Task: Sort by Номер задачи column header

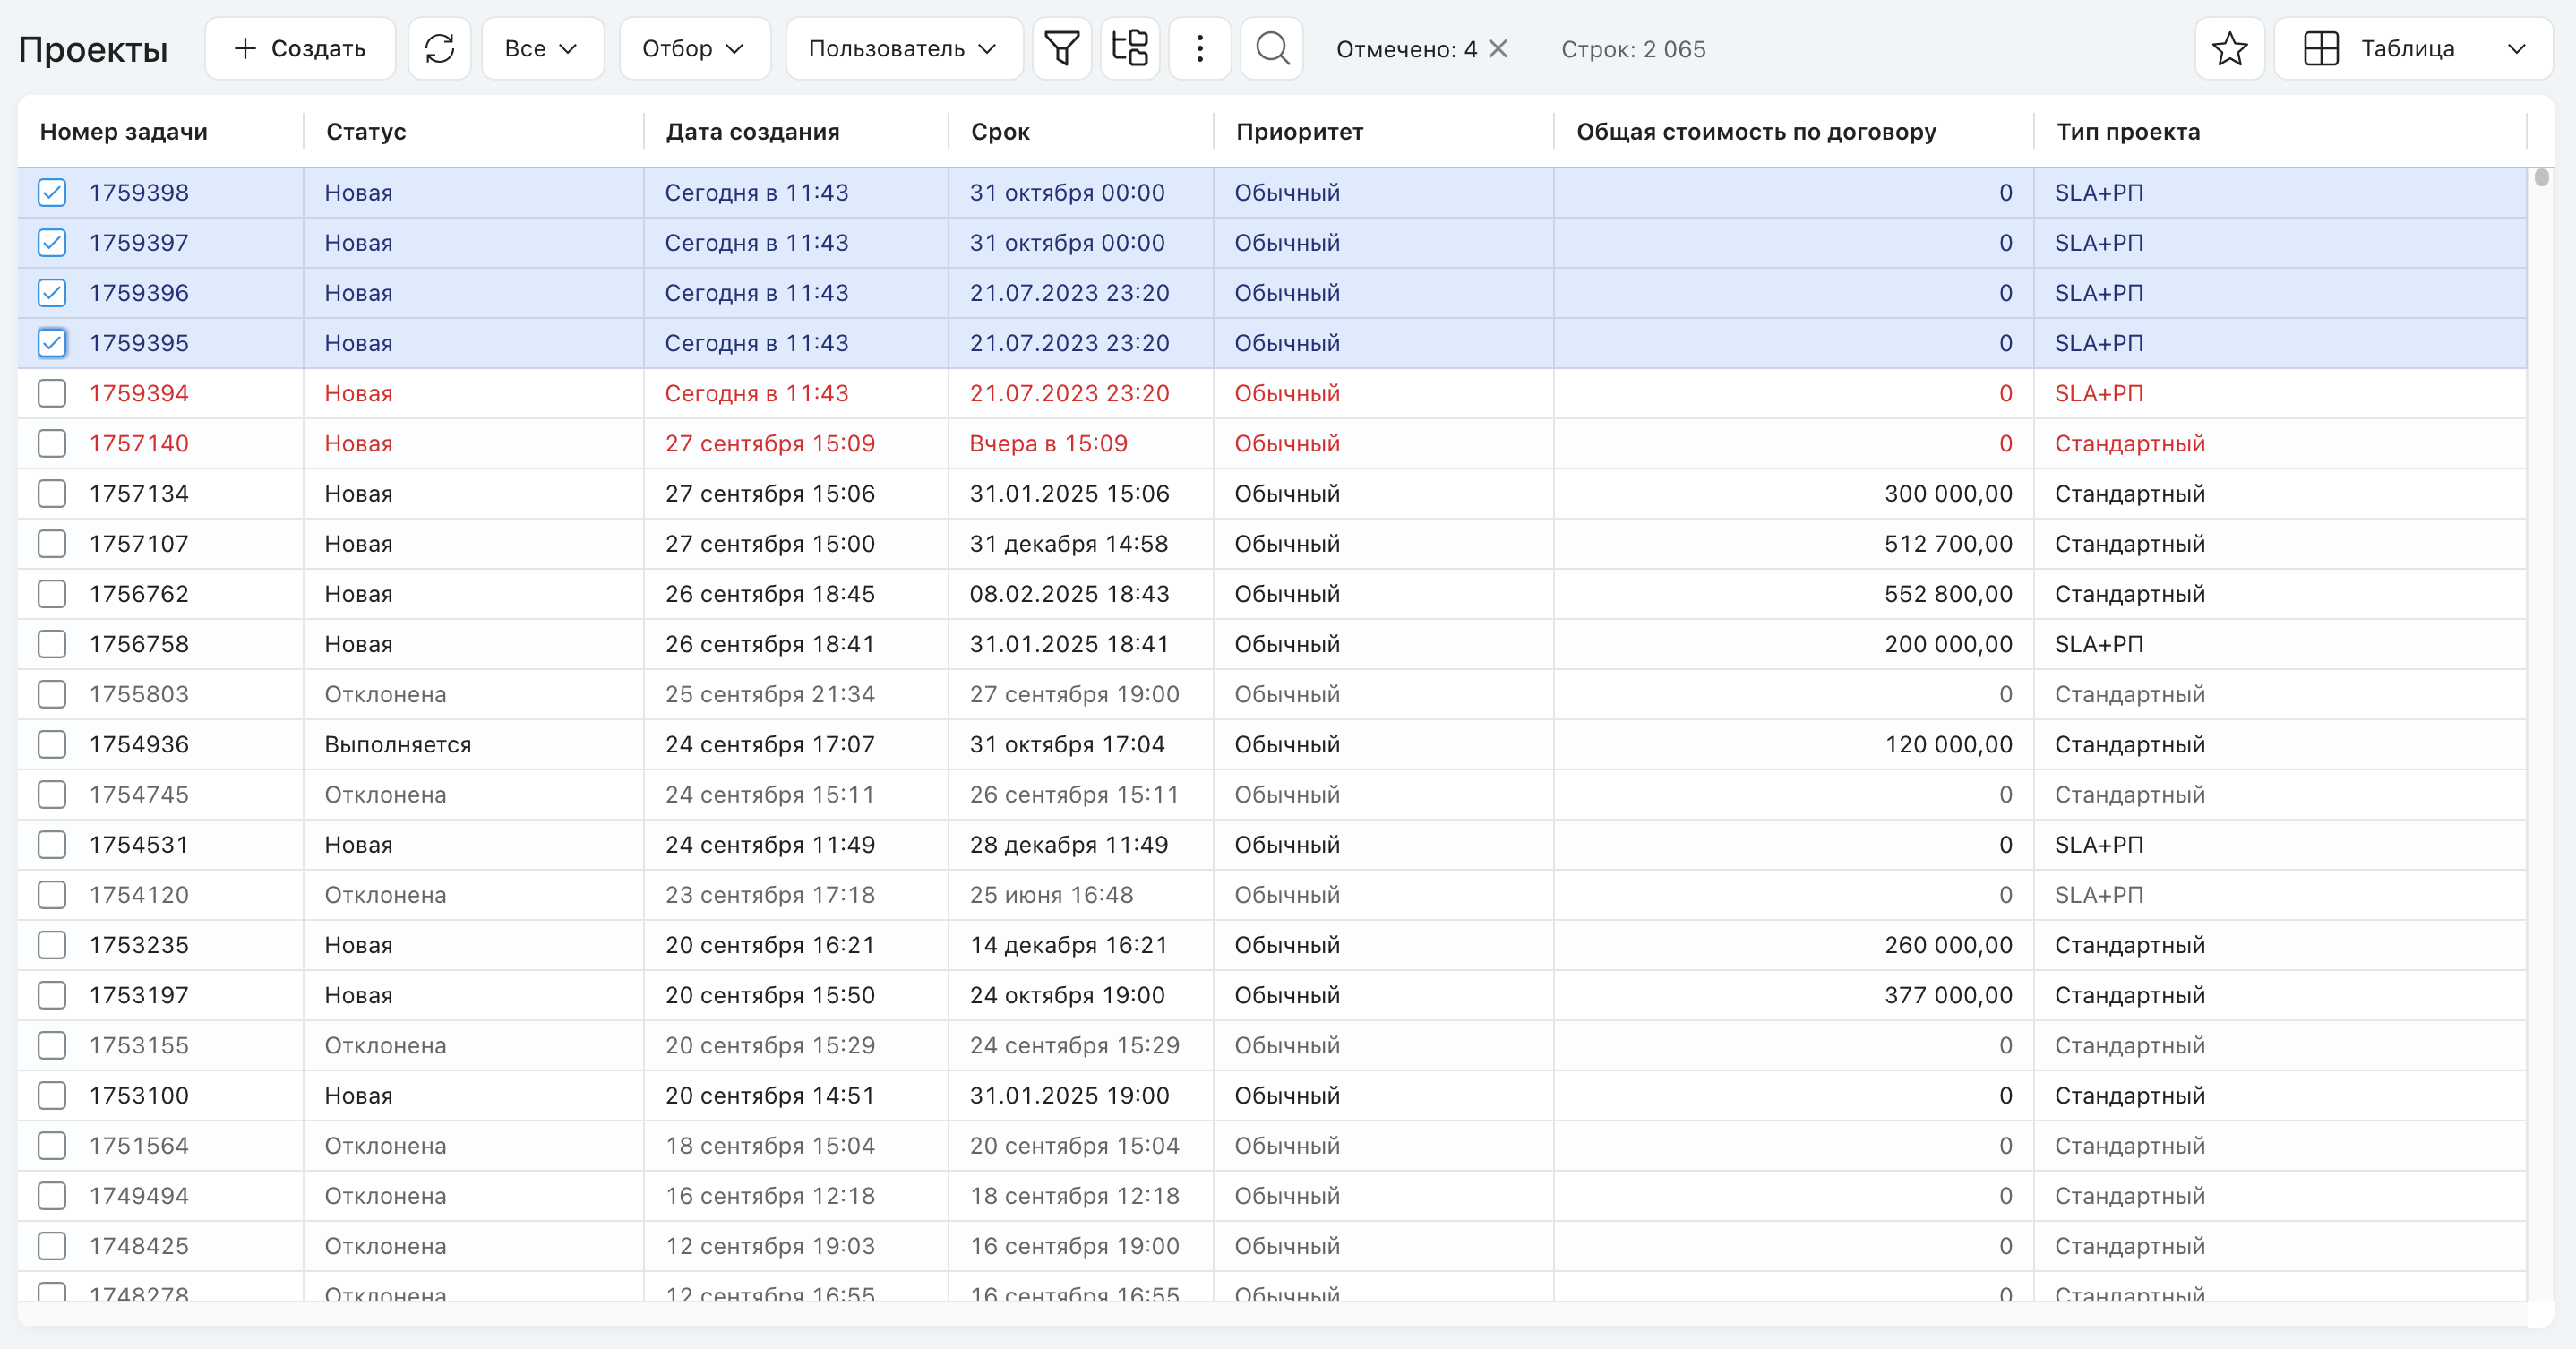Action: [x=124, y=131]
